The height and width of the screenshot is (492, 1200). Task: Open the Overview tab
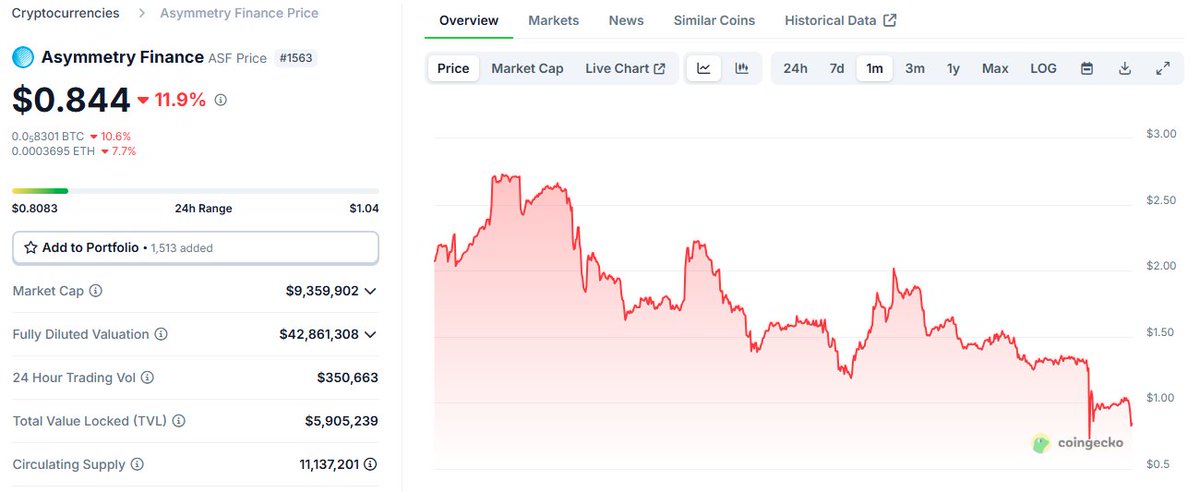click(468, 20)
